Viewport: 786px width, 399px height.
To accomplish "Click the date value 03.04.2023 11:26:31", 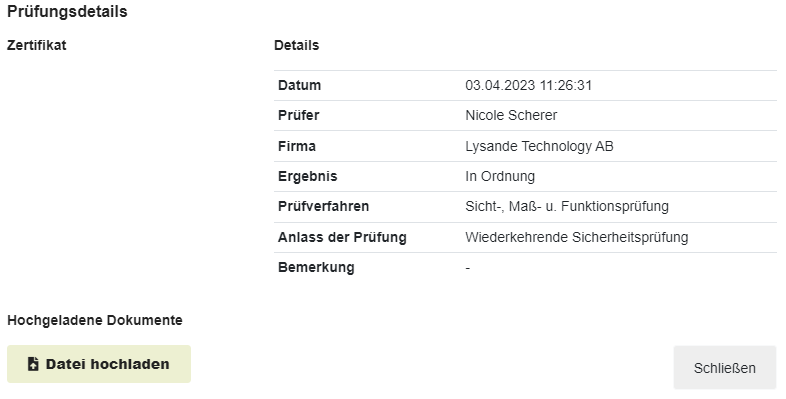I will [x=528, y=85].
